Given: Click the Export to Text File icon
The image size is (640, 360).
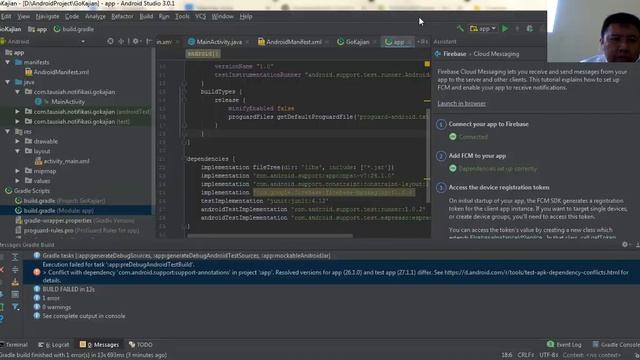Looking at the screenshot, I should tap(15, 282).
